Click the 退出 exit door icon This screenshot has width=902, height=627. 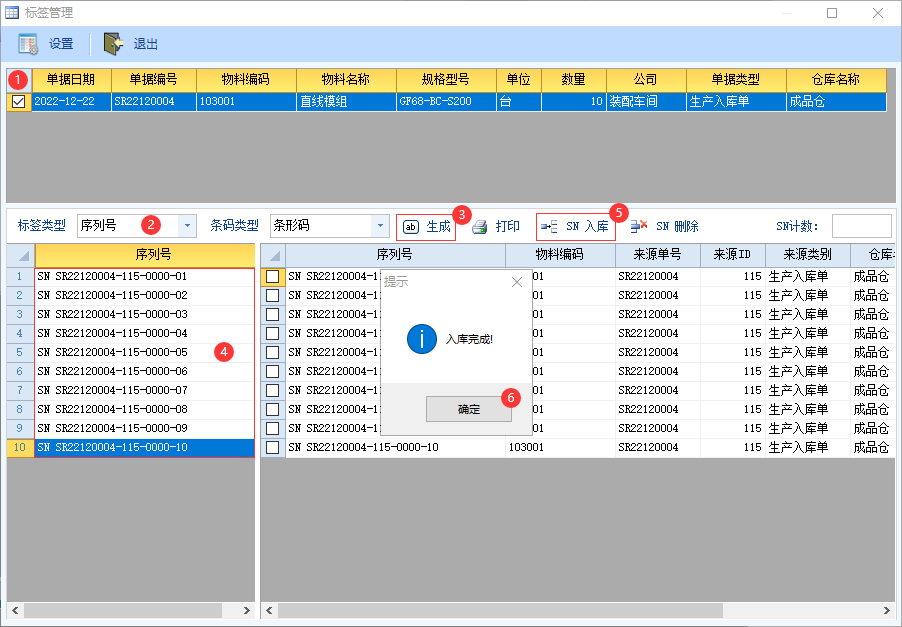[x=114, y=44]
